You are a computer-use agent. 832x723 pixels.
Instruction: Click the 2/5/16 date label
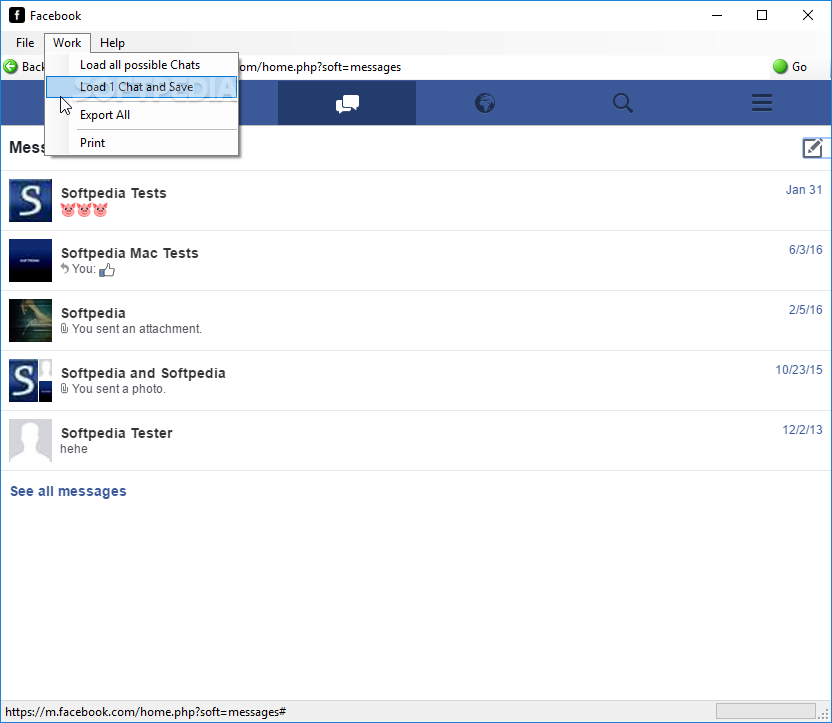(805, 310)
